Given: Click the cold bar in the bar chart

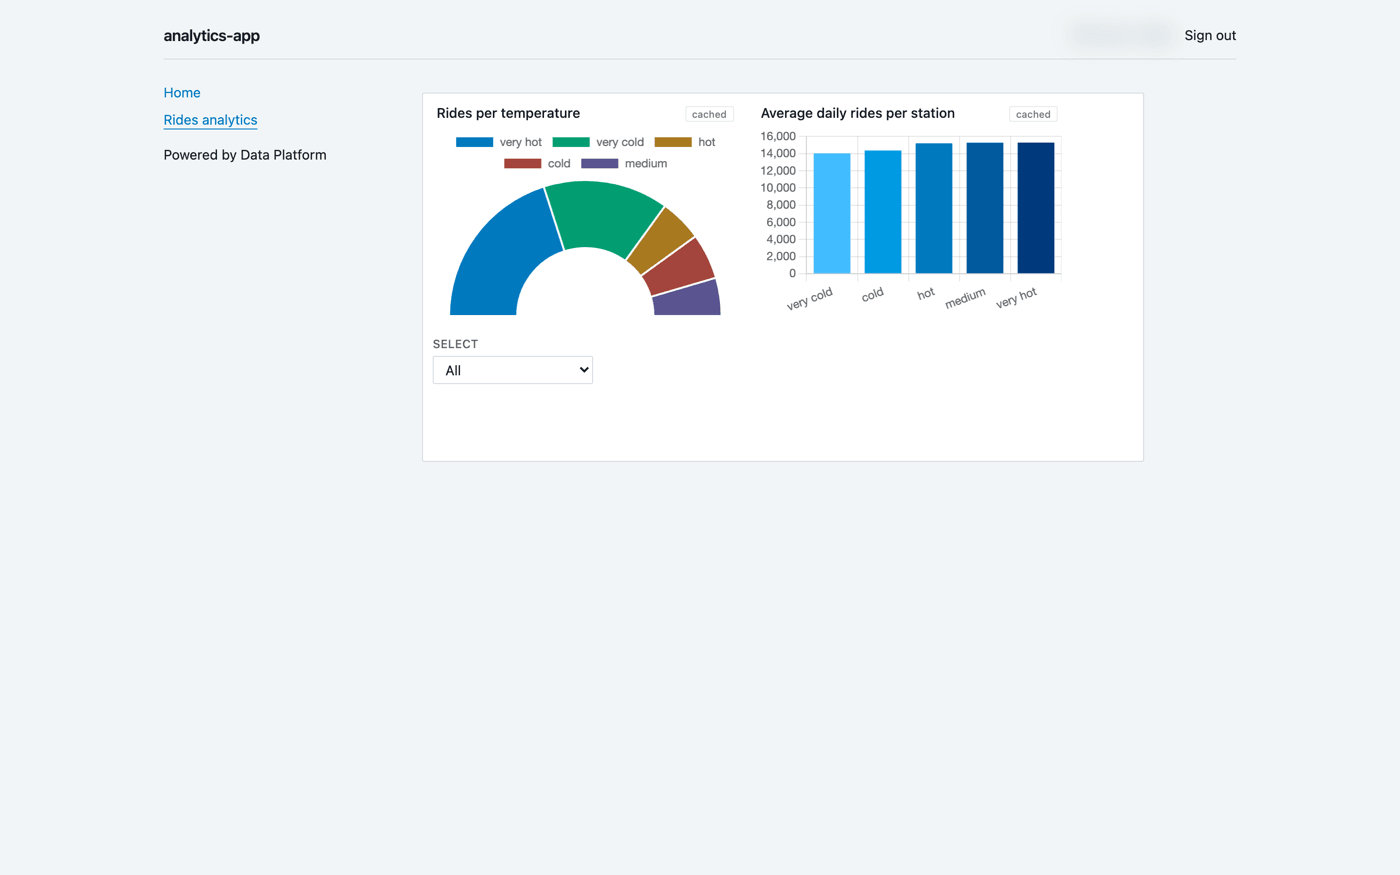Looking at the screenshot, I should pos(883,212).
